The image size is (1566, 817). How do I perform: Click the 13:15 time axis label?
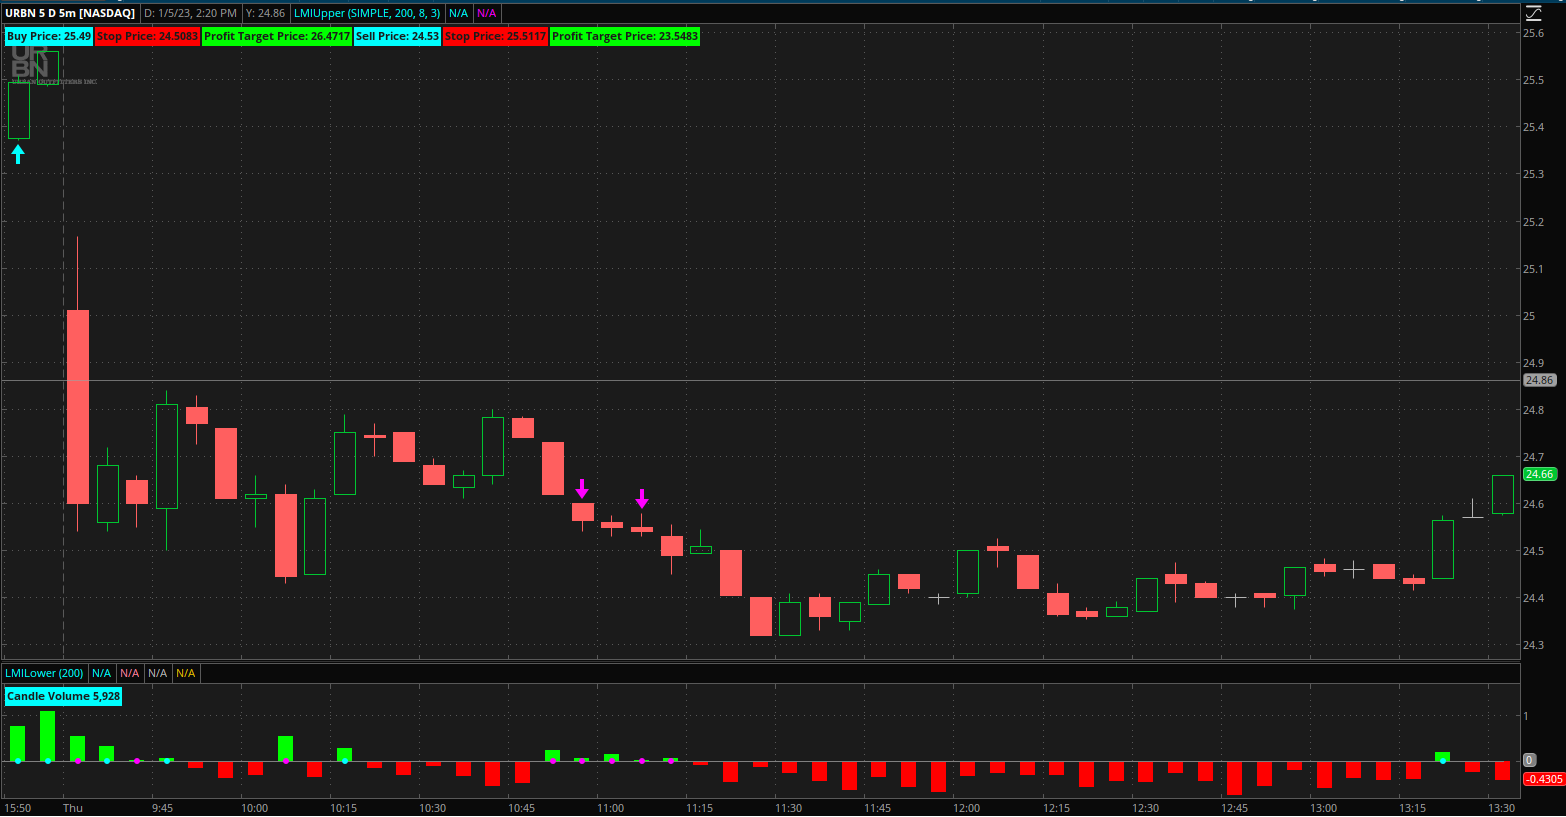tap(1413, 808)
